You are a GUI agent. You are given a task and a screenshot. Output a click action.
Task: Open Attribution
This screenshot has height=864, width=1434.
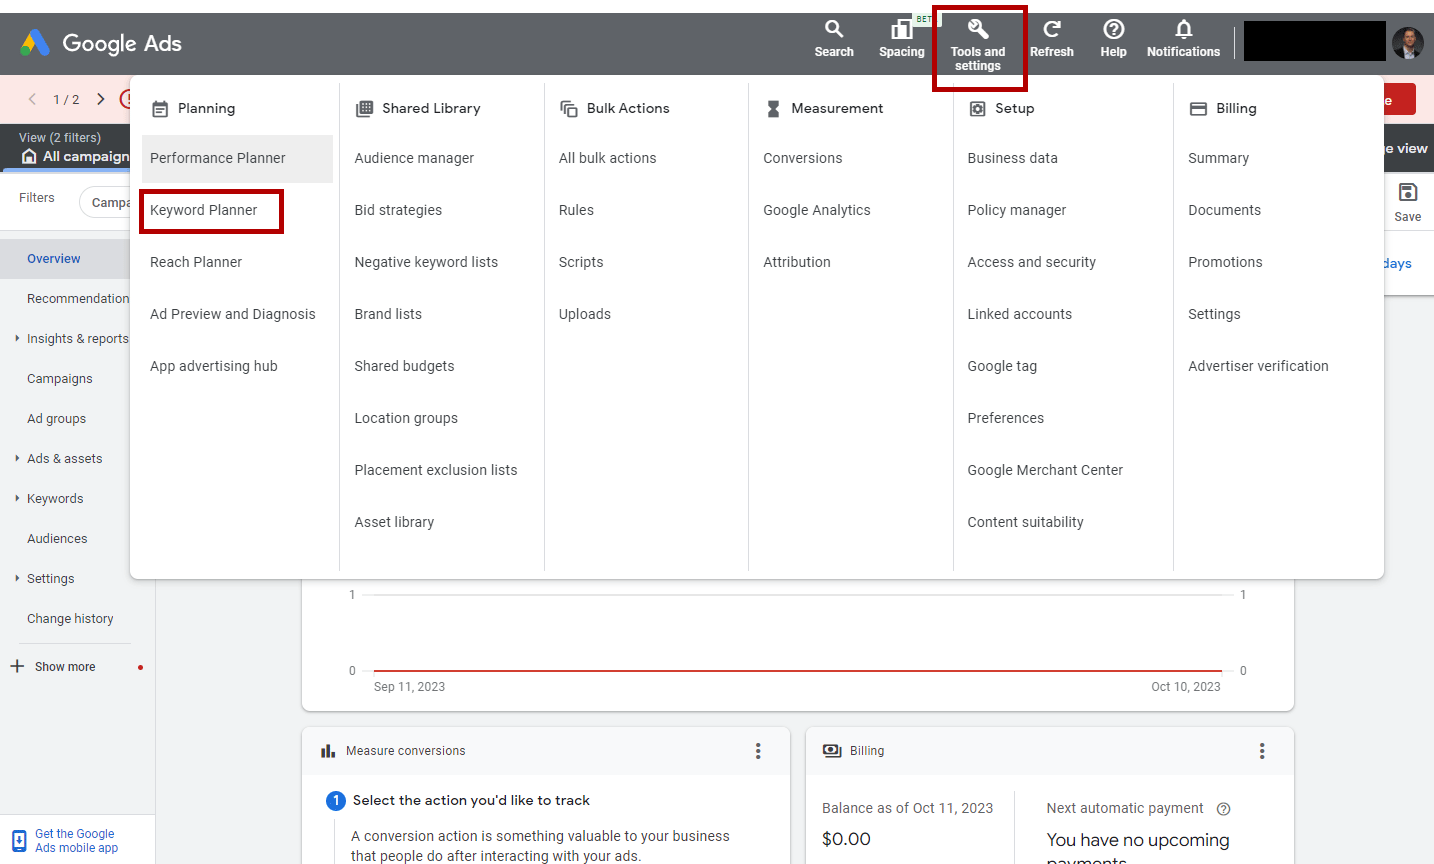(x=797, y=262)
